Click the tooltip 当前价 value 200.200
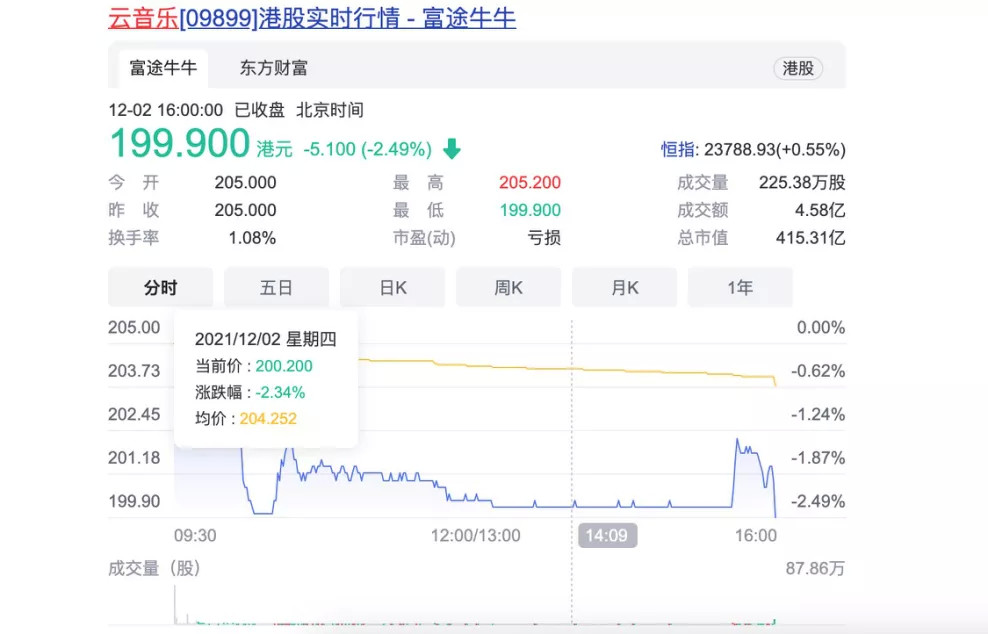The width and height of the screenshot is (988, 634). coord(284,366)
